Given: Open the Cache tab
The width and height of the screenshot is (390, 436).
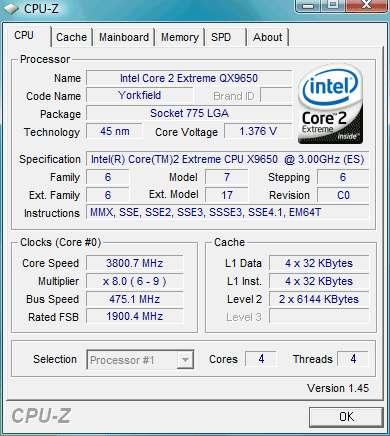Looking at the screenshot, I should pos(71,37).
